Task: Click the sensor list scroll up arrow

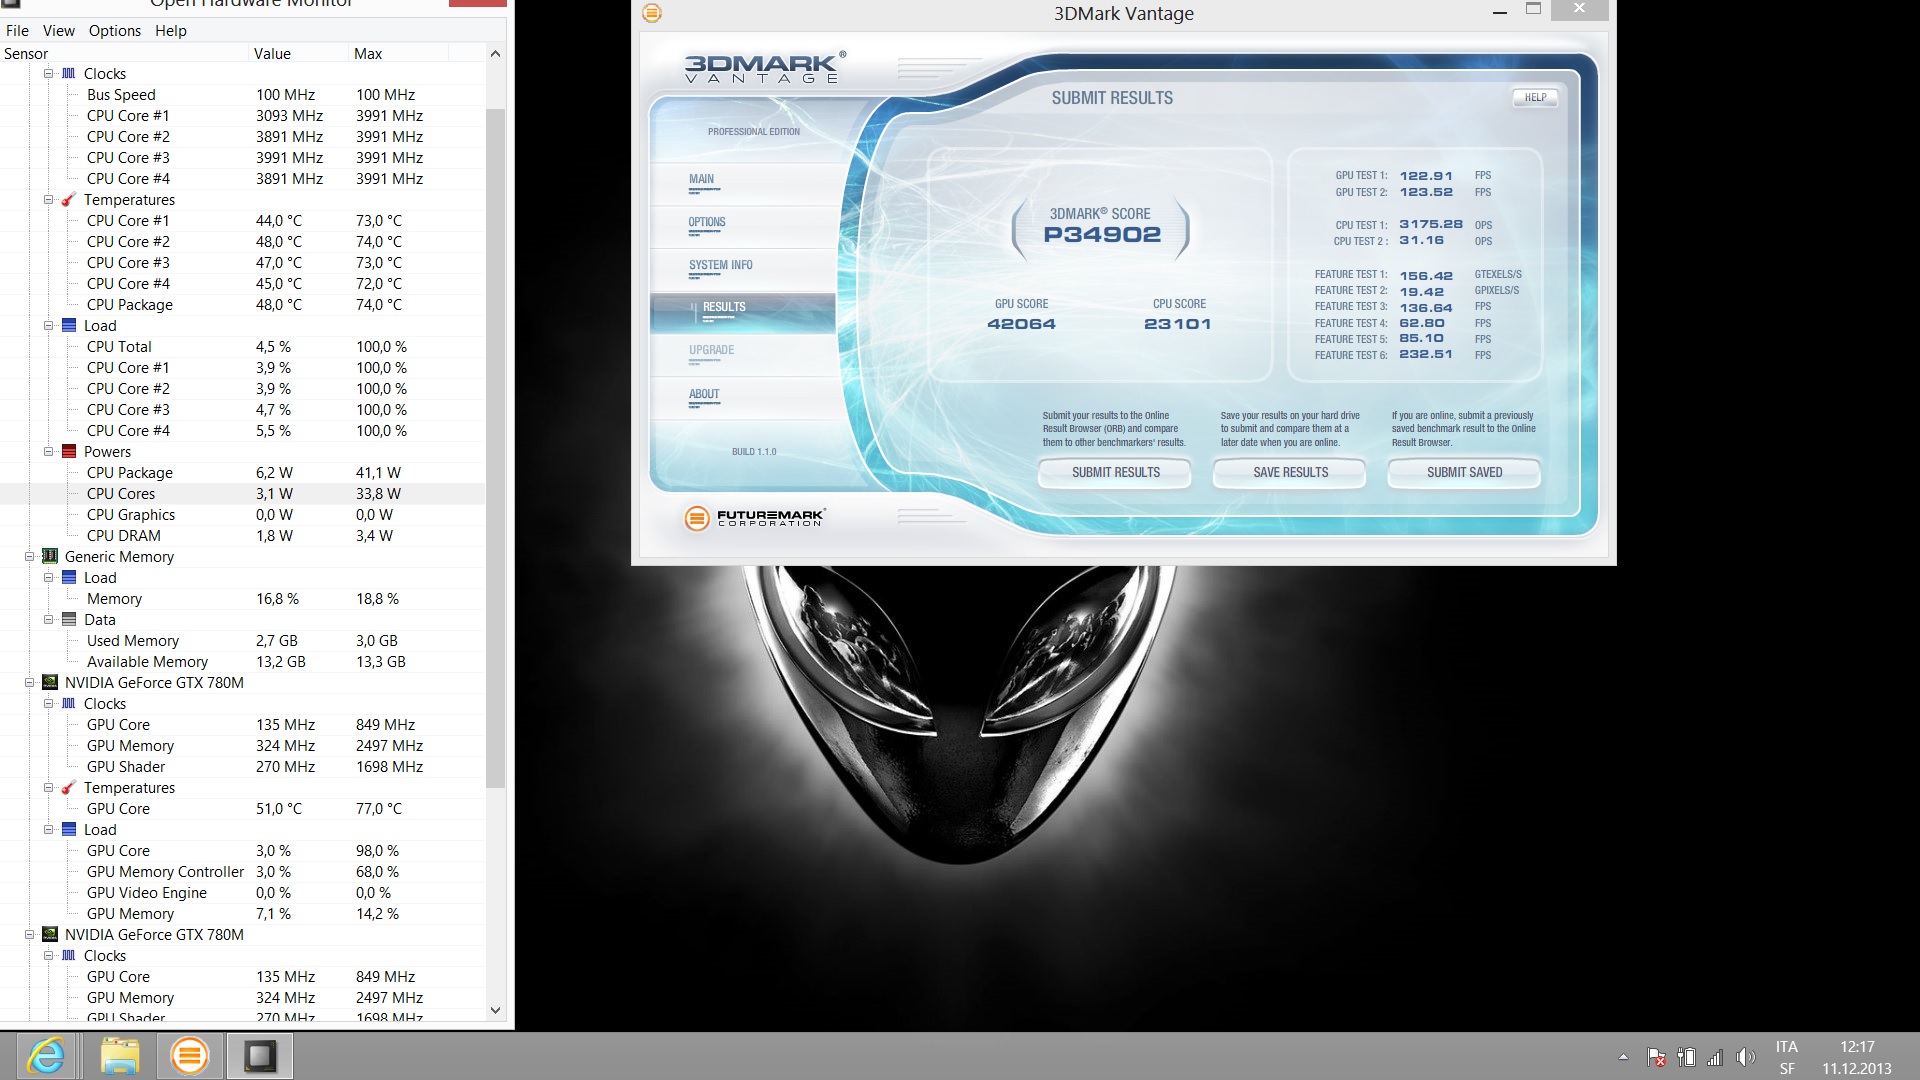Action: point(495,54)
